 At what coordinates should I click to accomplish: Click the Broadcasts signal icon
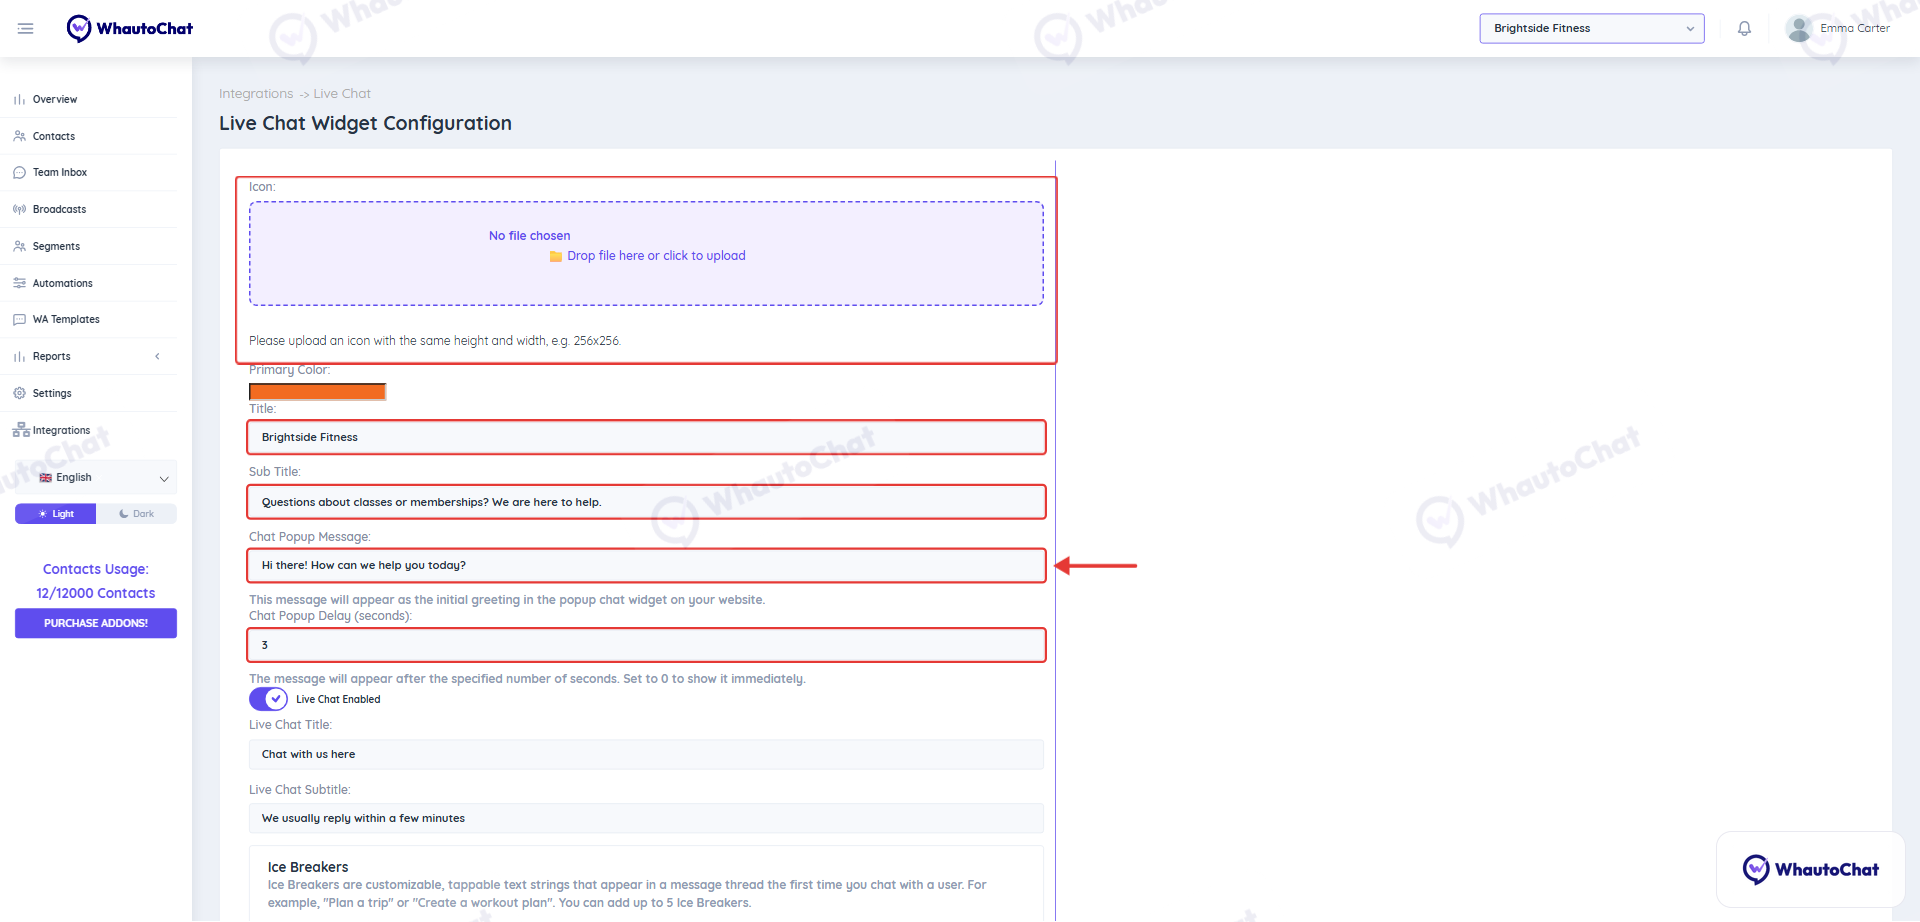(19, 210)
